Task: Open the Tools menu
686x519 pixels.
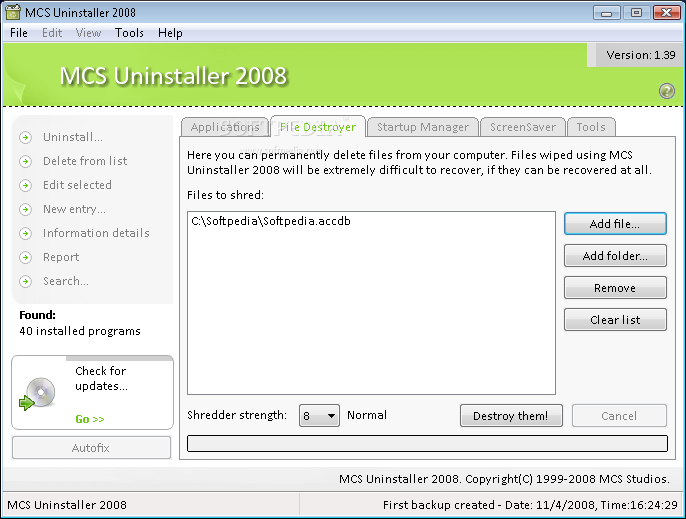Action: point(129,33)
